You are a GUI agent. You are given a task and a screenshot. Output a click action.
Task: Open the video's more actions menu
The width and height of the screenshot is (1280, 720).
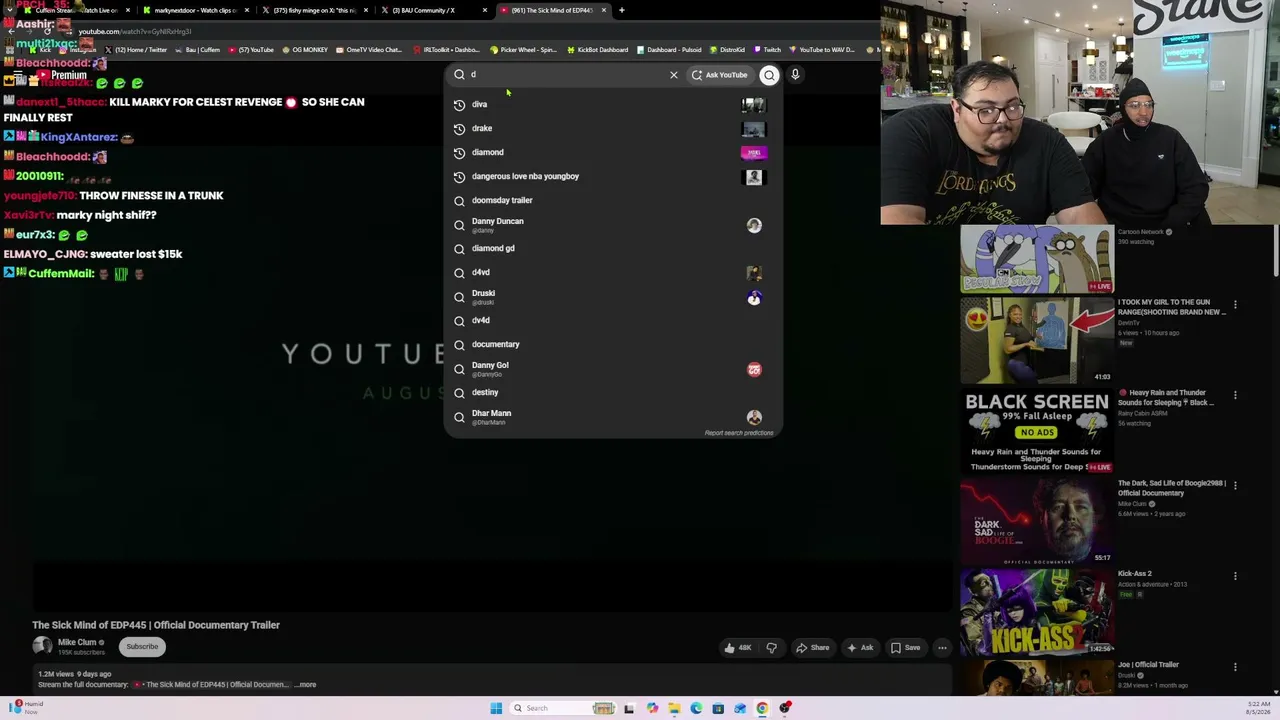(x=942, y=648)
